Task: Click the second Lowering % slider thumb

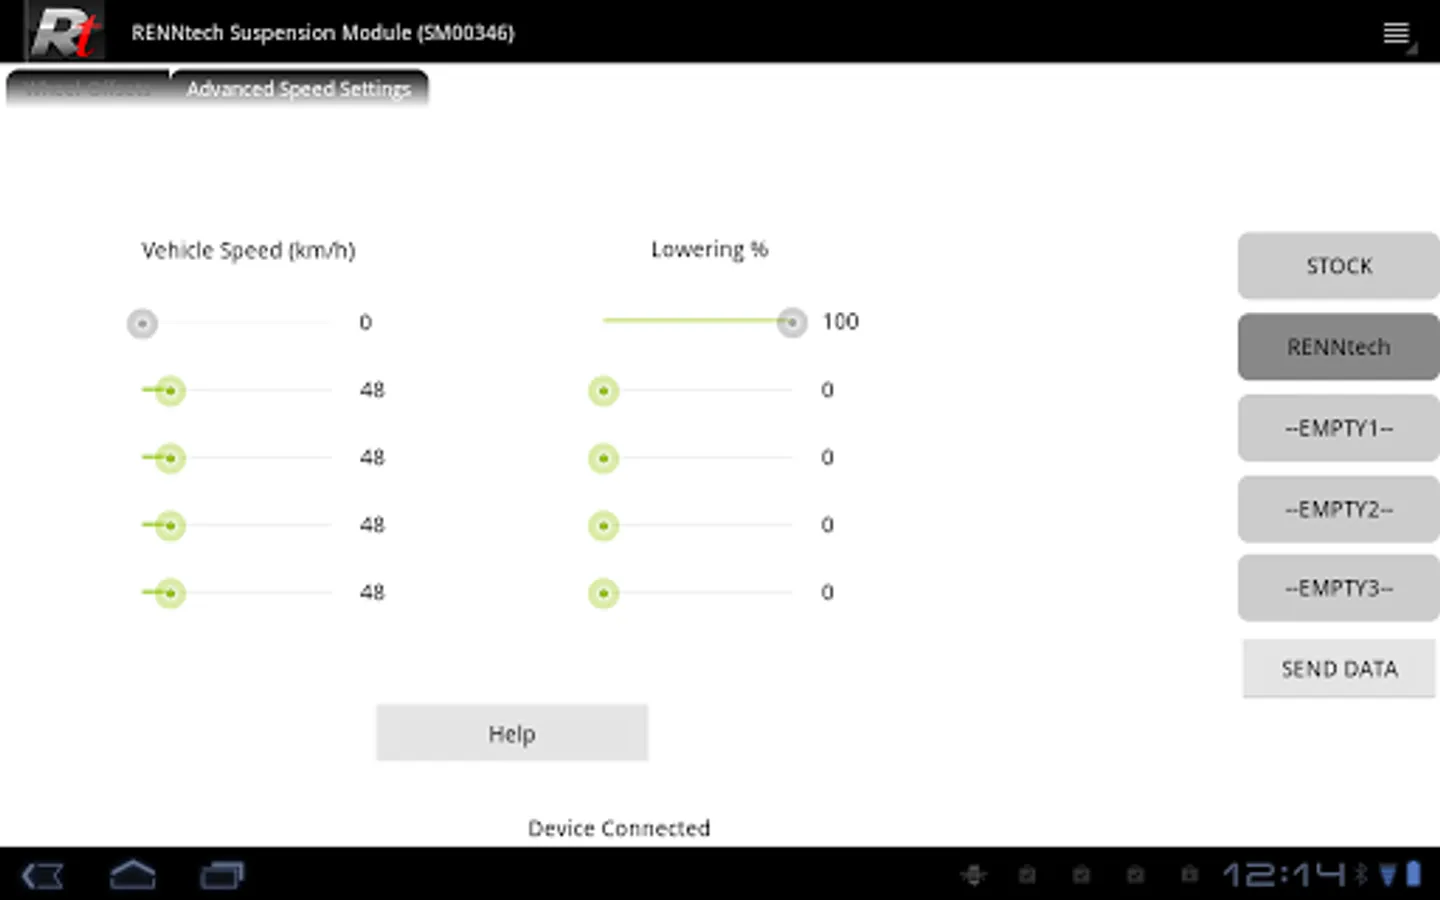Action: coord(603,390)
